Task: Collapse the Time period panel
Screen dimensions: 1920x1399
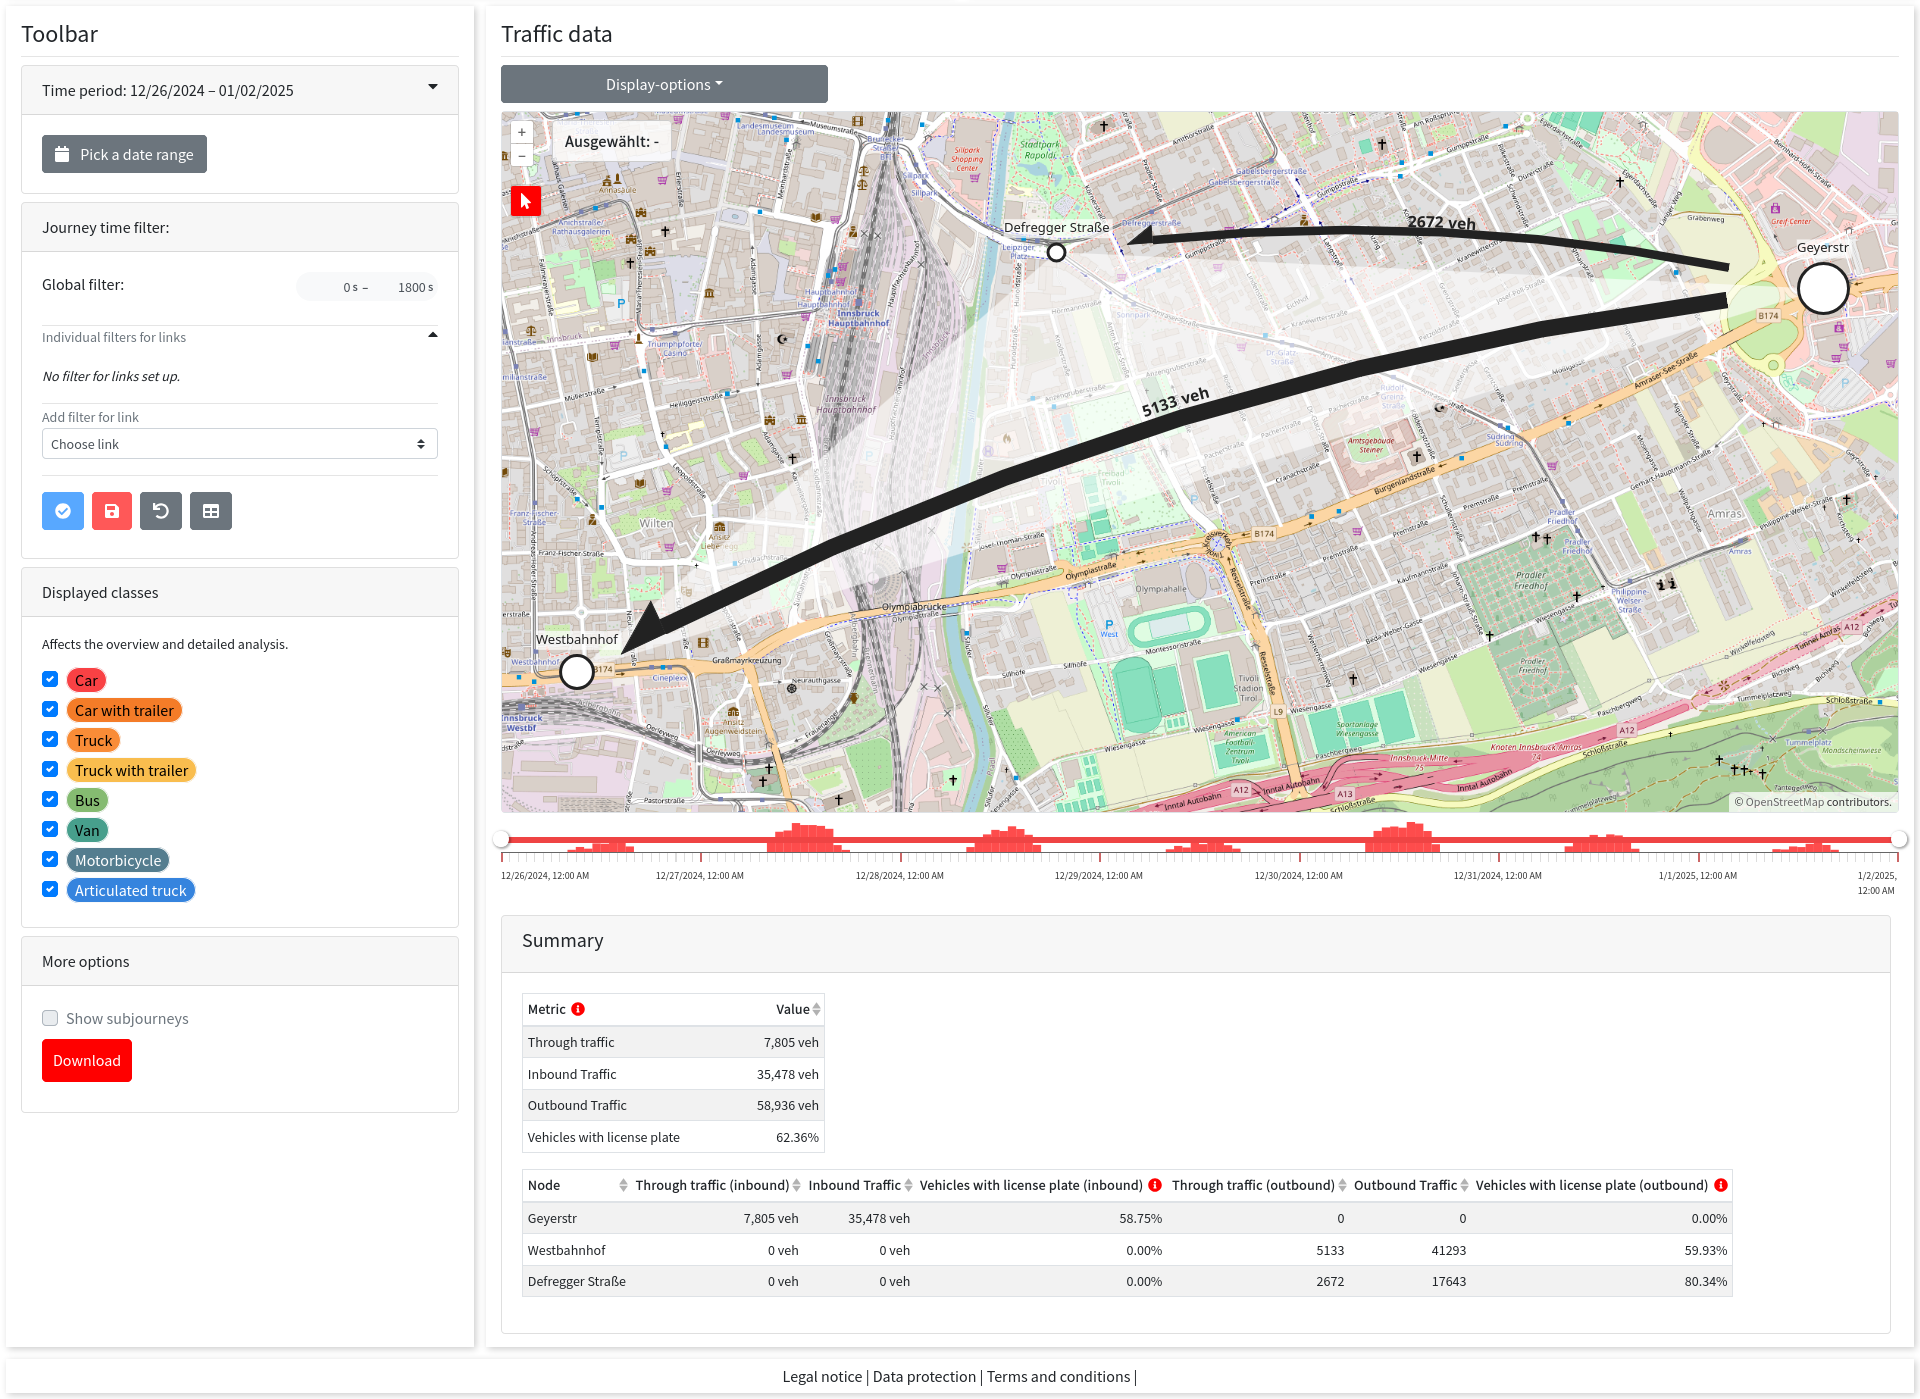Action: 433,88
